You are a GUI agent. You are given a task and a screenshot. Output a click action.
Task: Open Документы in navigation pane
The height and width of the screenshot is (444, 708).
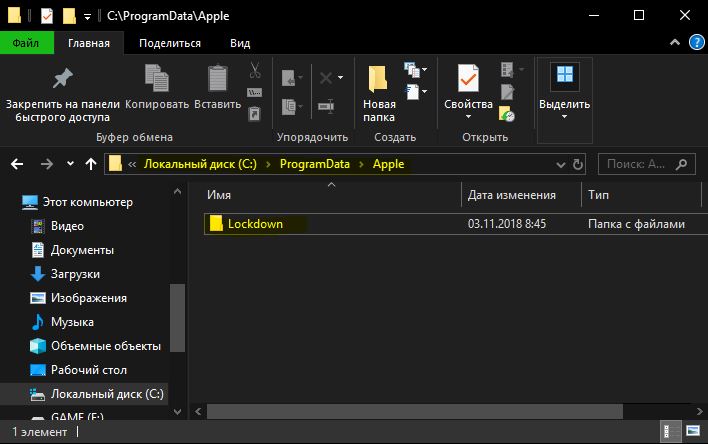point(82,250)
